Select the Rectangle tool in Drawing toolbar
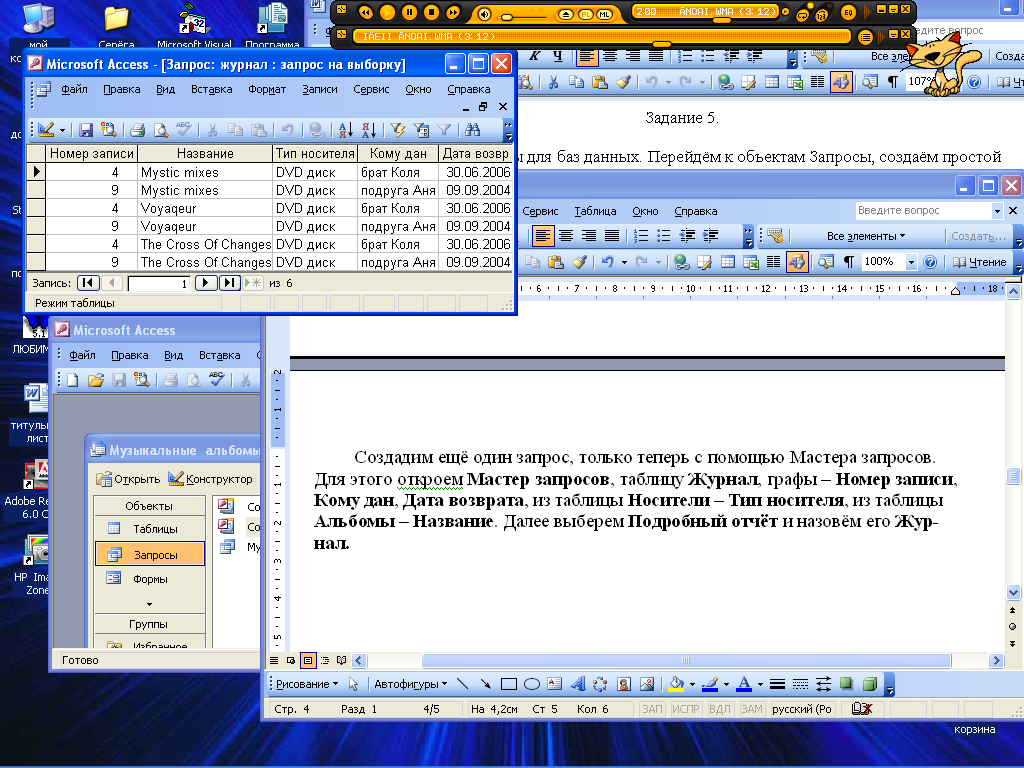 (509, 684)
